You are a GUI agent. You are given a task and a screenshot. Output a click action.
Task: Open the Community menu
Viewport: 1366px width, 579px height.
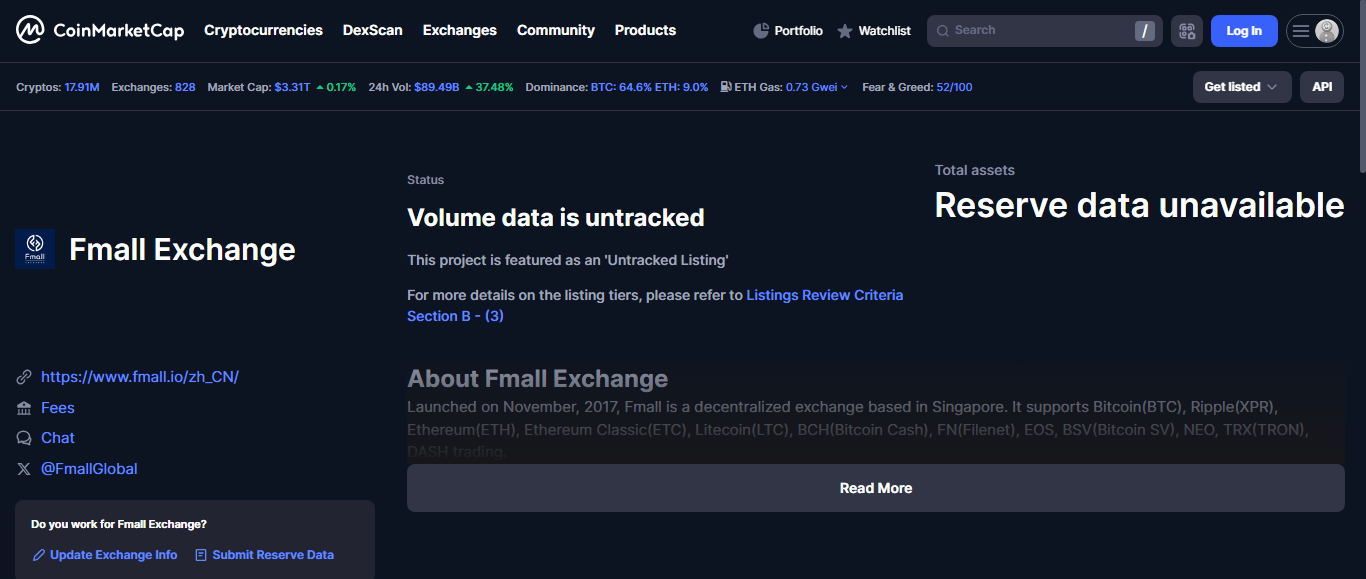(556, 30)
